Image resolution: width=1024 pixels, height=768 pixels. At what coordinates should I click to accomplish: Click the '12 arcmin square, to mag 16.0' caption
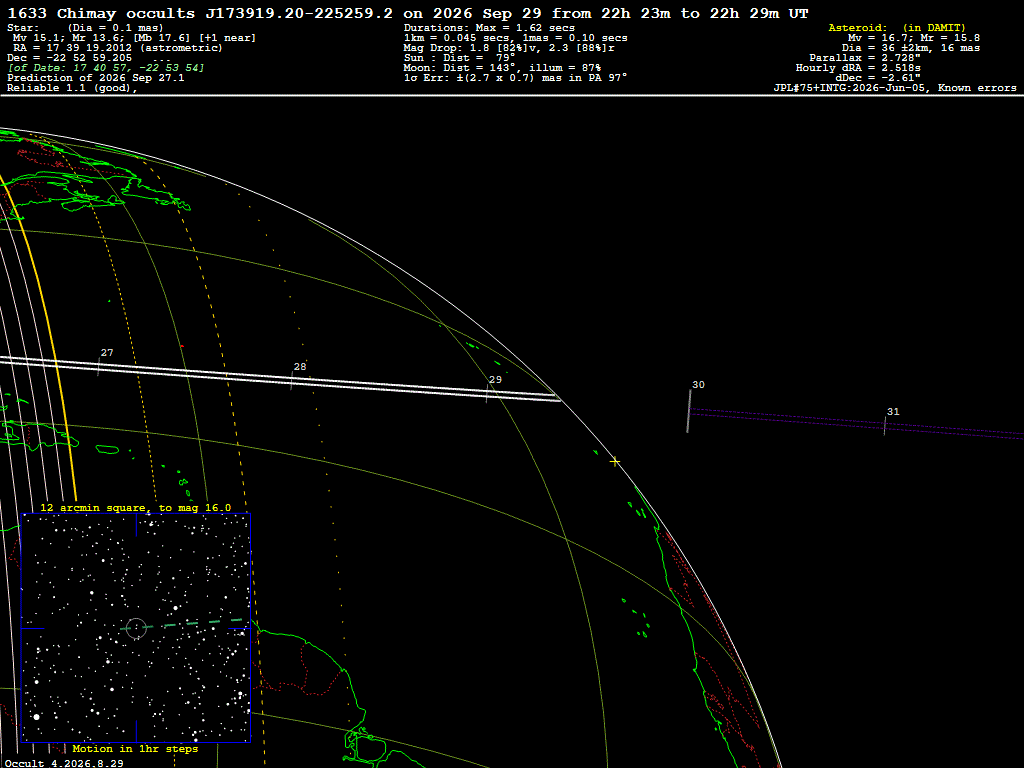coord(136,507)
